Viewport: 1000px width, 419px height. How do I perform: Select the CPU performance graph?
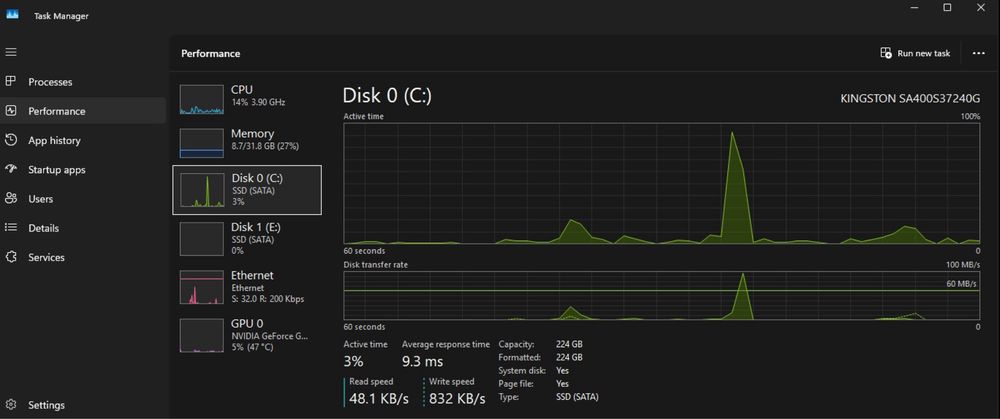tap(202, 100)
